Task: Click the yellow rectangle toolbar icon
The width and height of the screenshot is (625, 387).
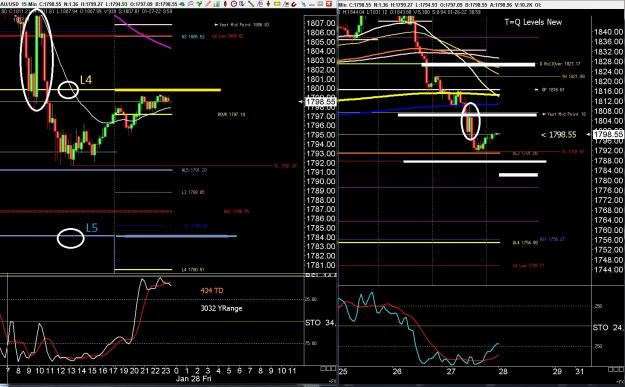Action: click(277, 4)
